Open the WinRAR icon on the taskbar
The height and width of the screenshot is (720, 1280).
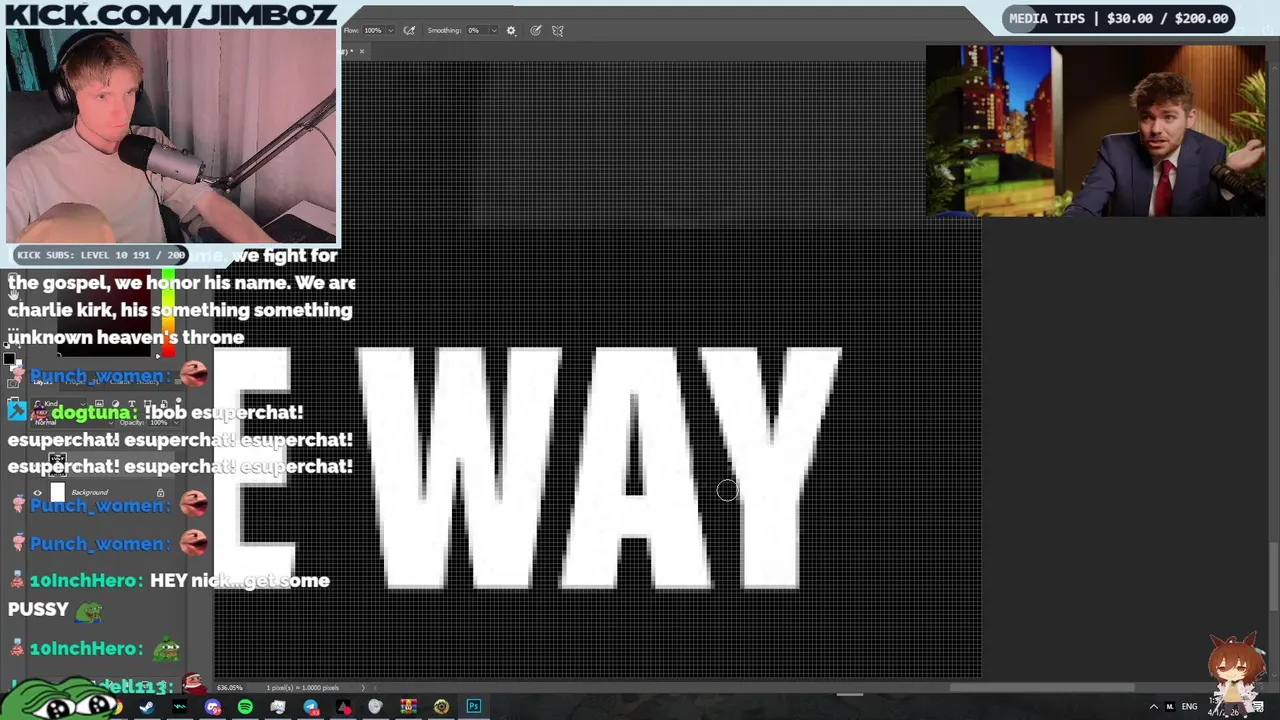point(408,707)
